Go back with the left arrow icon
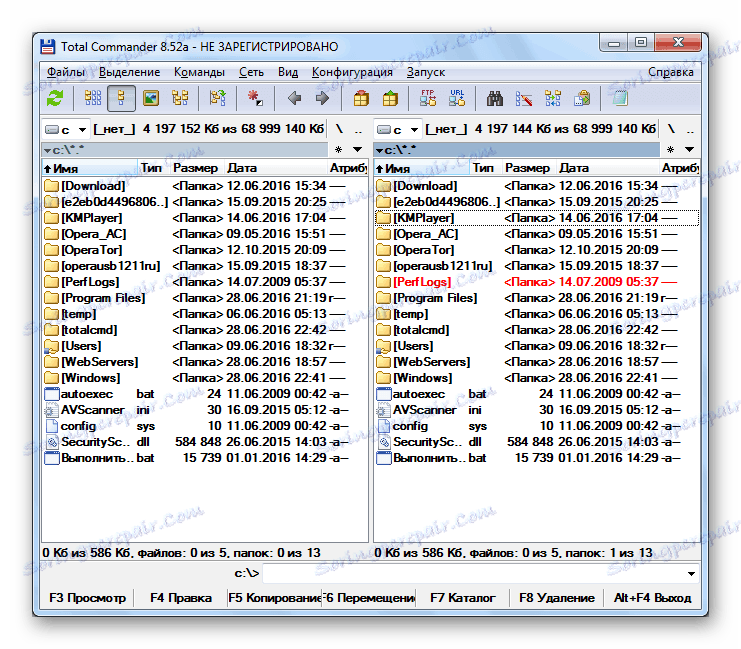Image resolution: width=741 pixels, height=649 pixels. tap(294, 98)
